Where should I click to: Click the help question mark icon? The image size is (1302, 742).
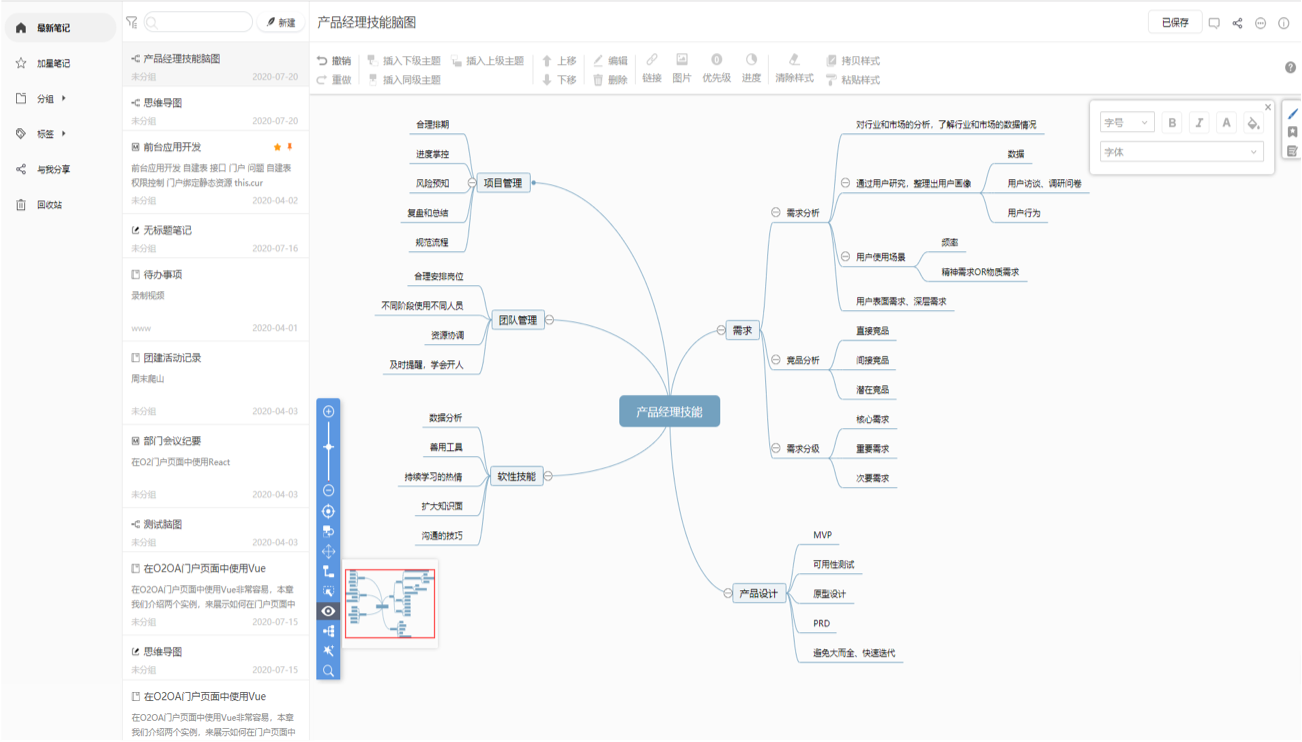pos(1290,68)
